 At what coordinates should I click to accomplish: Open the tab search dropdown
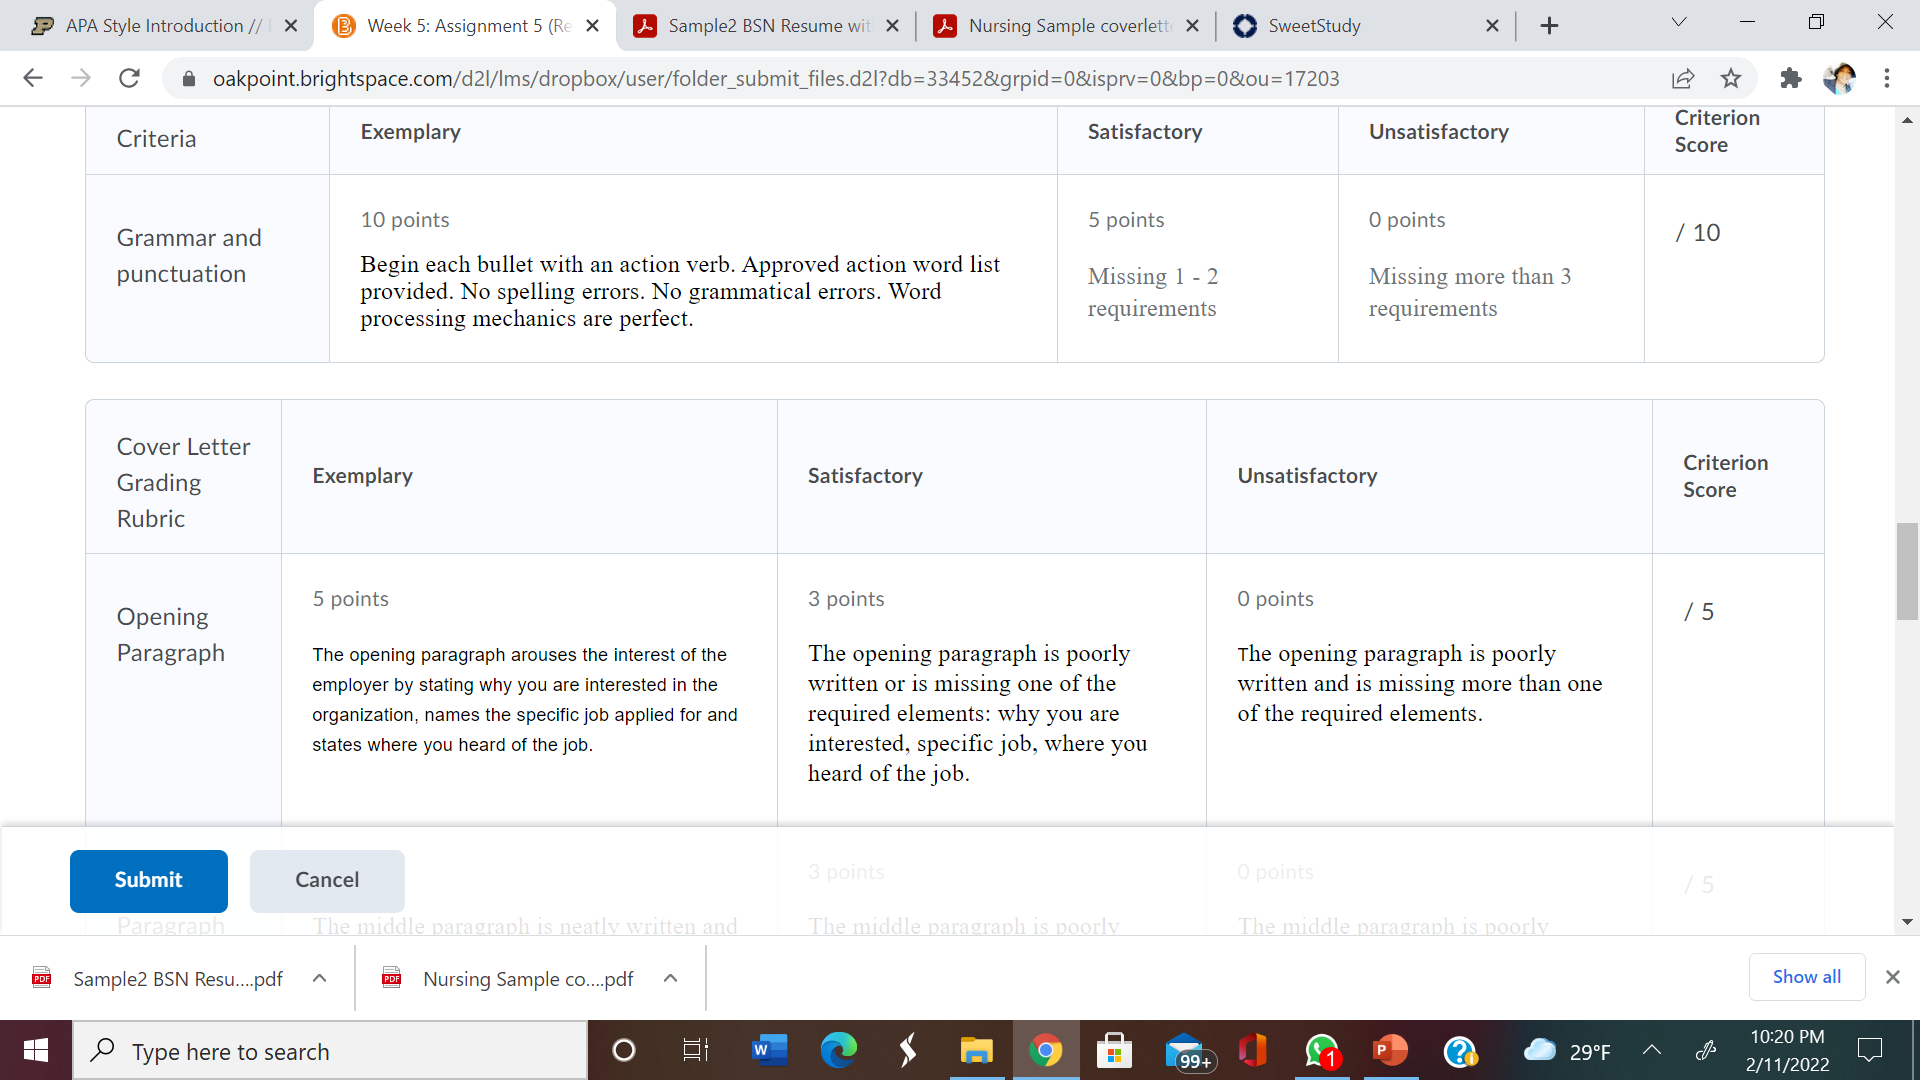[x=1679, y=22]
